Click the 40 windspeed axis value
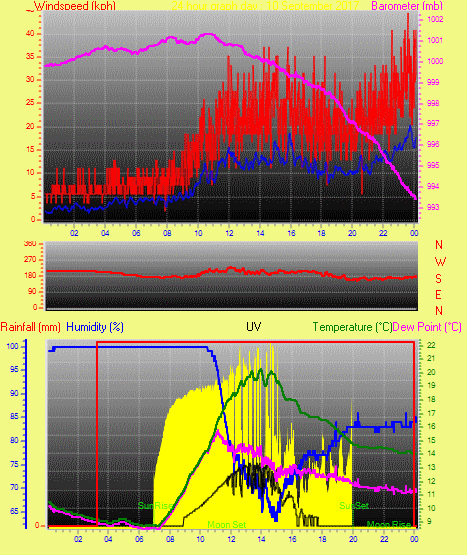467x555 pixels. pyautogui.click(x=30, y=34)
